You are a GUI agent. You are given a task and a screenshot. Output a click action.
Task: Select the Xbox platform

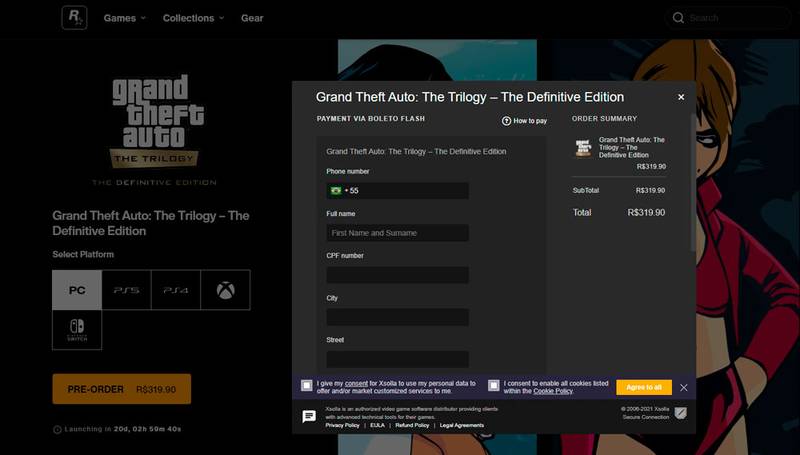coord(226,290)
